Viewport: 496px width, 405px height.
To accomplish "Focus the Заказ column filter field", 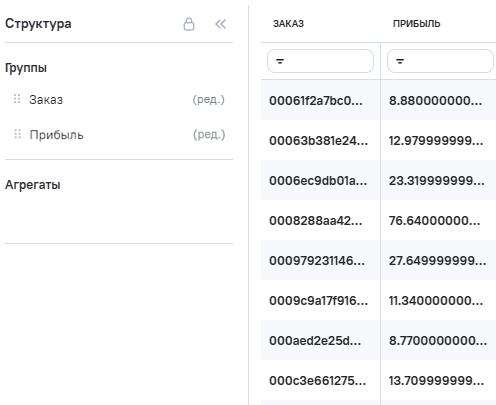I will click(x=320, y=61).
